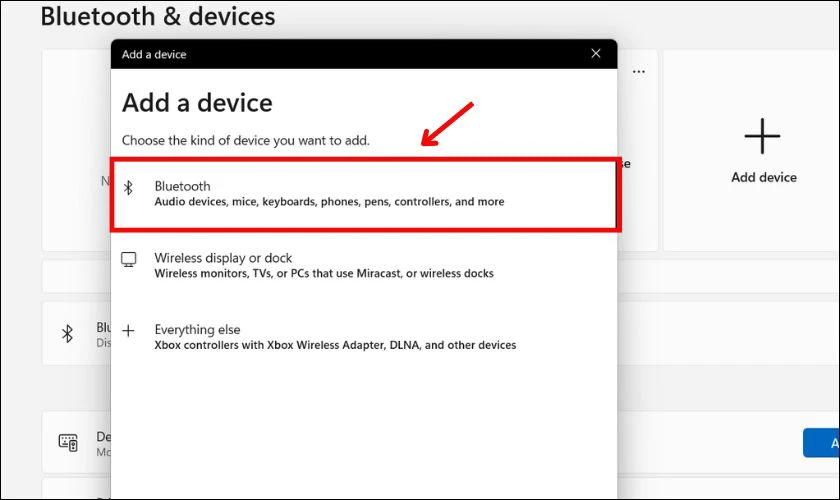Image resolution: width=840 pixels, height=500 pixels.
Task: Click the Add device label on card
Action: tap(763, 177)
